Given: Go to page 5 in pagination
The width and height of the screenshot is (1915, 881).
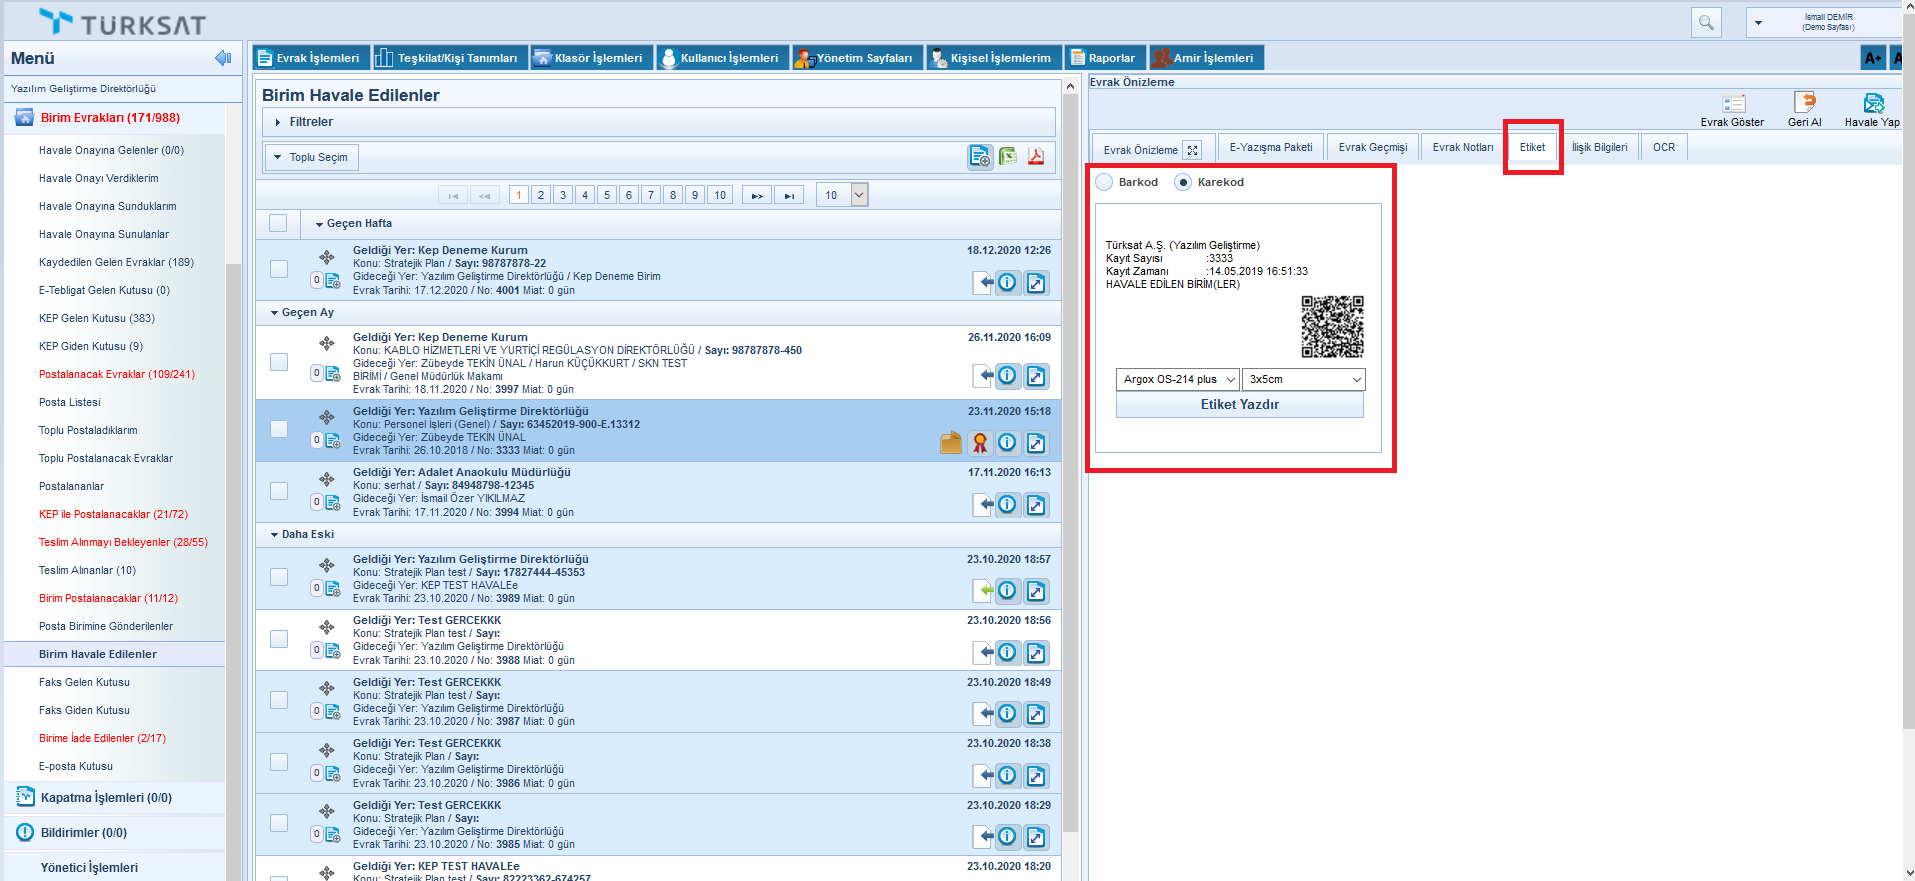Looking at the screenshot, I should click(x=607, y=195).
